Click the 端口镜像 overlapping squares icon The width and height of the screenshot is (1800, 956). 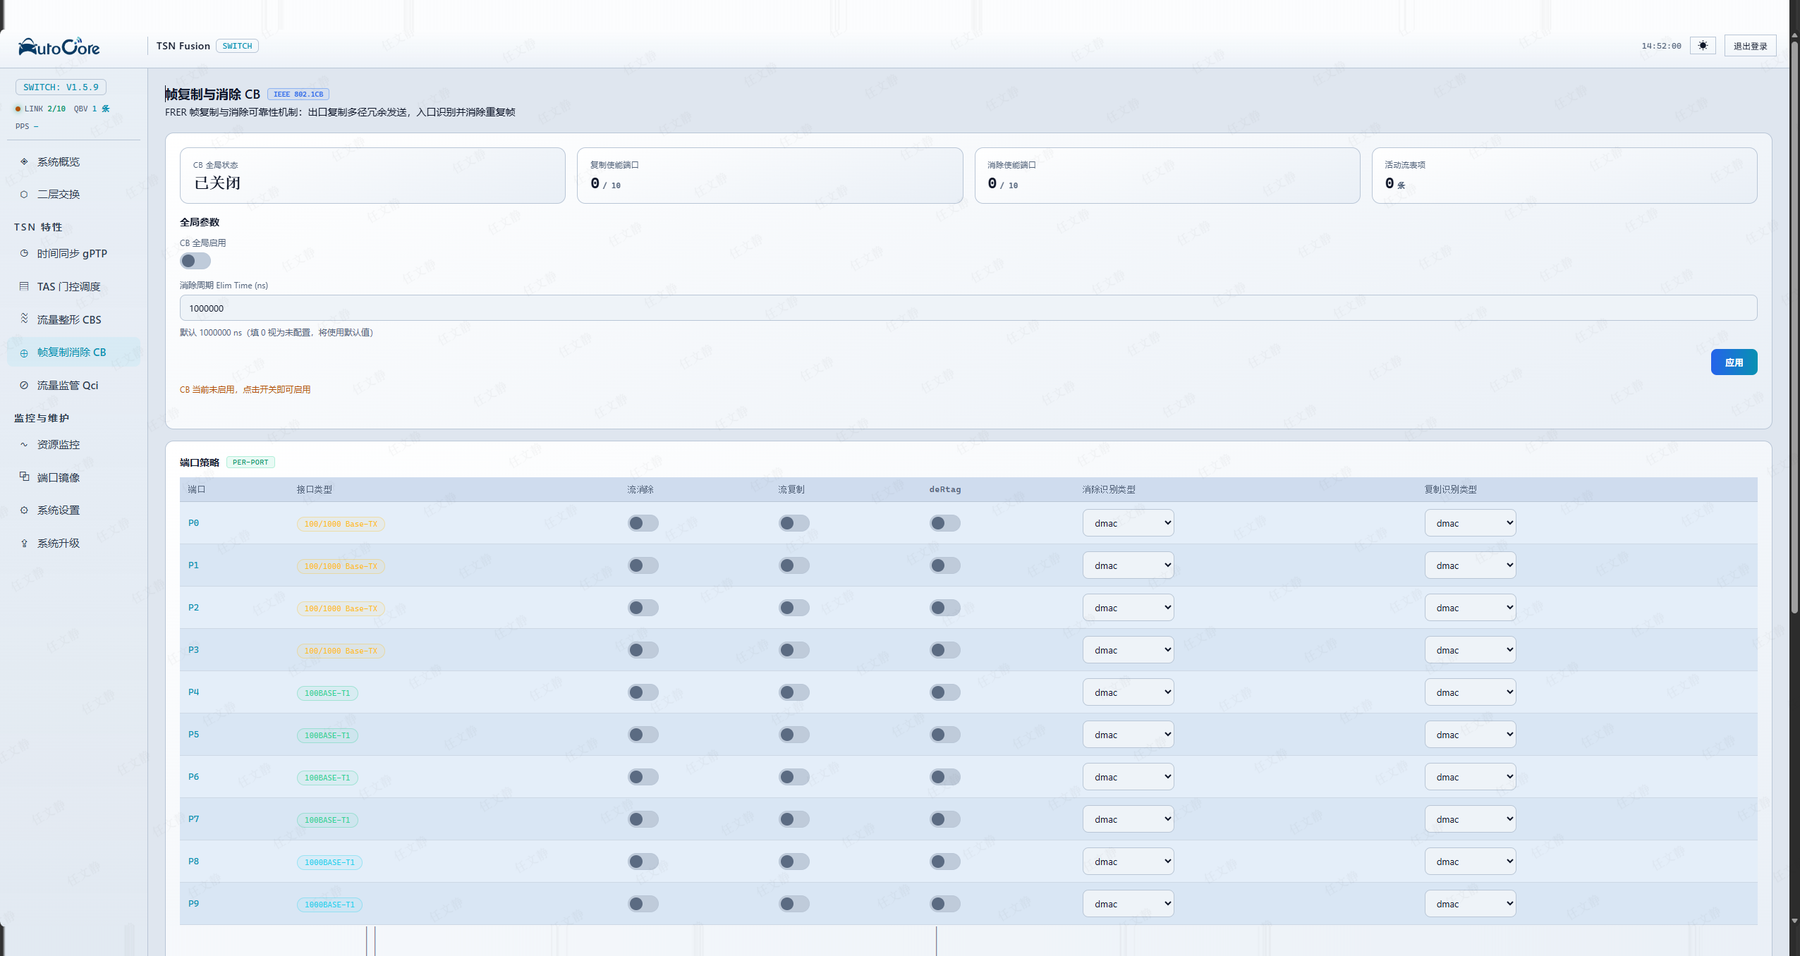tap(24, 477)
